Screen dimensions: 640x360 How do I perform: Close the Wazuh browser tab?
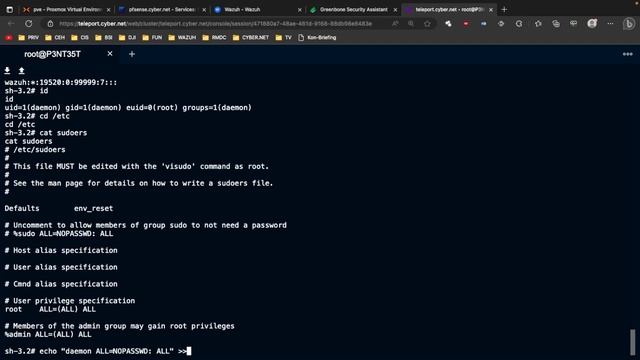(x=300, y=9)
